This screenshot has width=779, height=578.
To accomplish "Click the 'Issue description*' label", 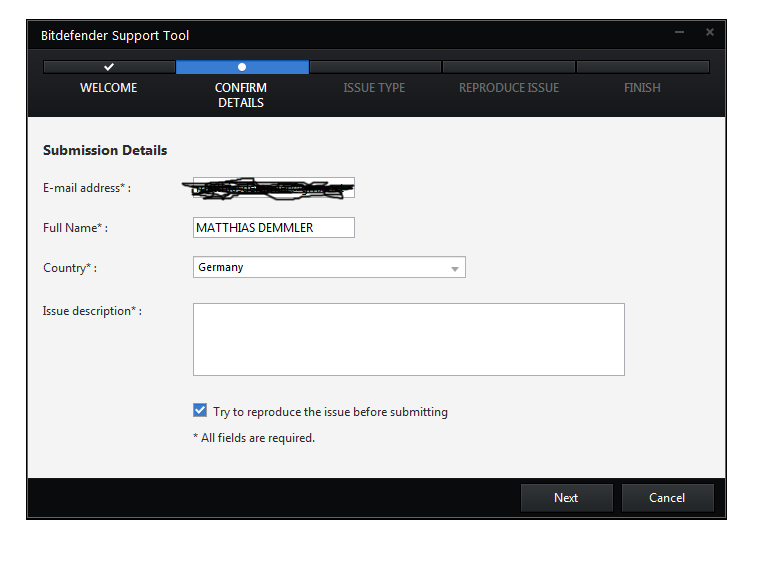I will (92, 311).
